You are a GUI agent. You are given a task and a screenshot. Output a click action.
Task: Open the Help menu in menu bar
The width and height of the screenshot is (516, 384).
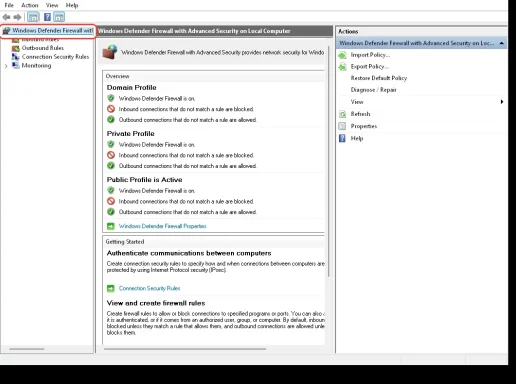72,5
